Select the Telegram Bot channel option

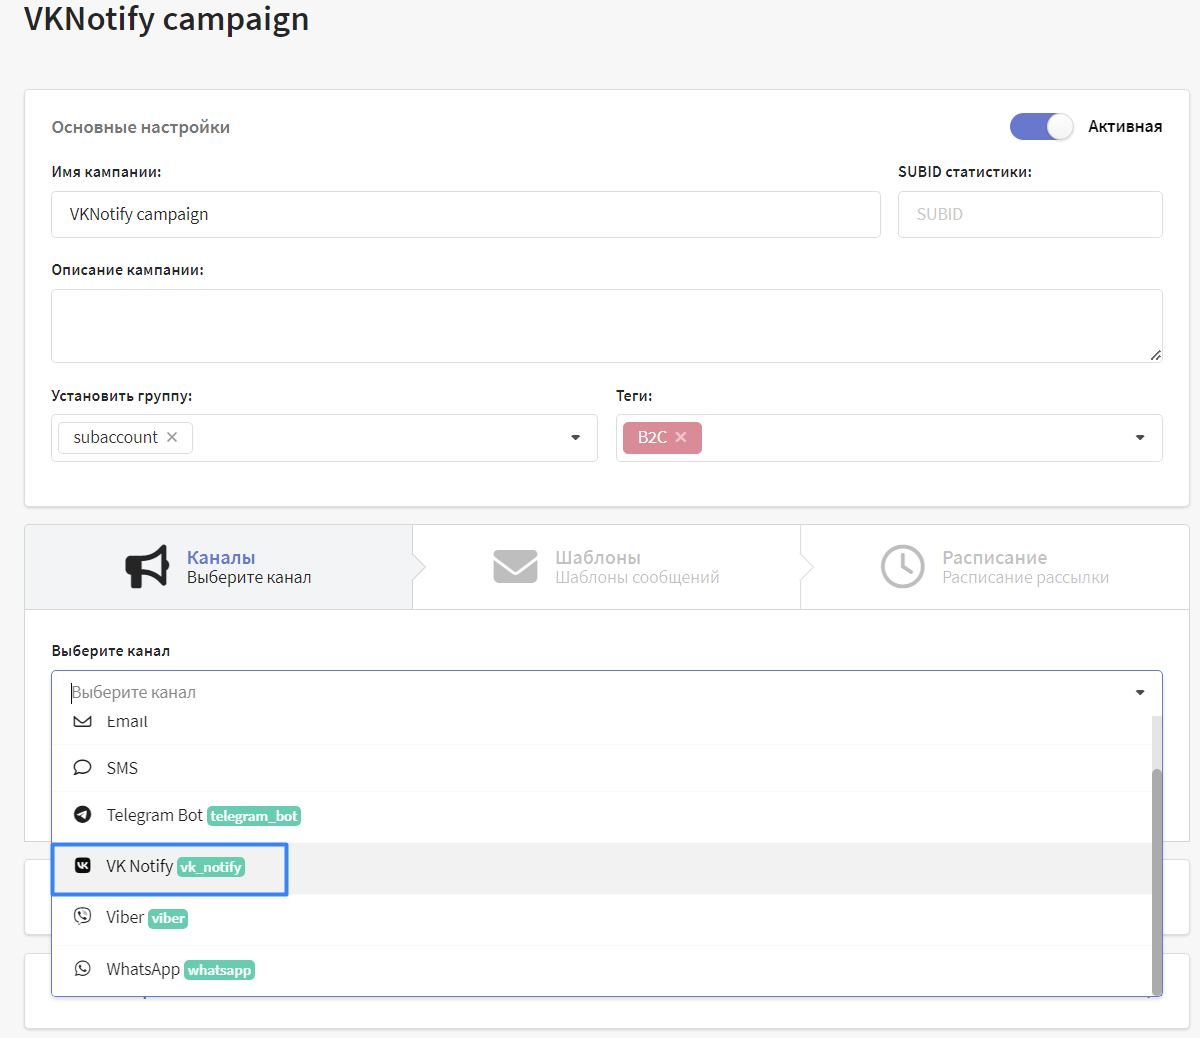[x=602, y=816]
